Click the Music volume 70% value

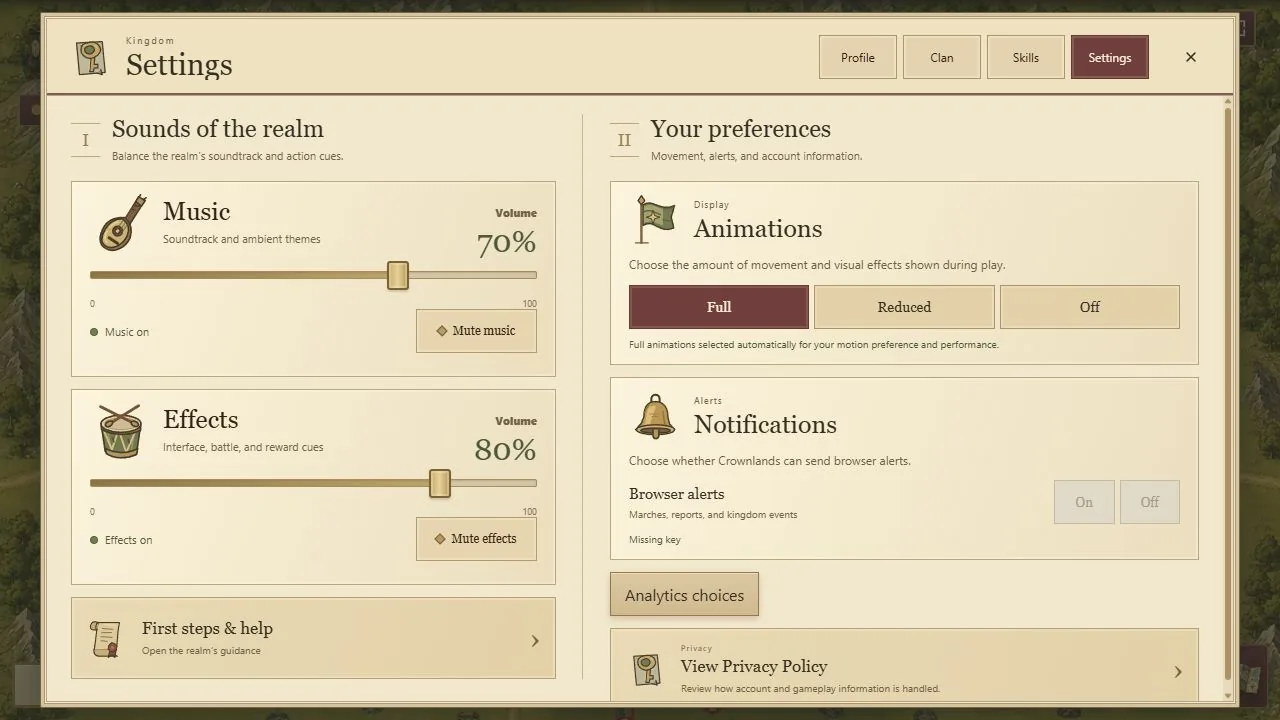click(506, 243)
